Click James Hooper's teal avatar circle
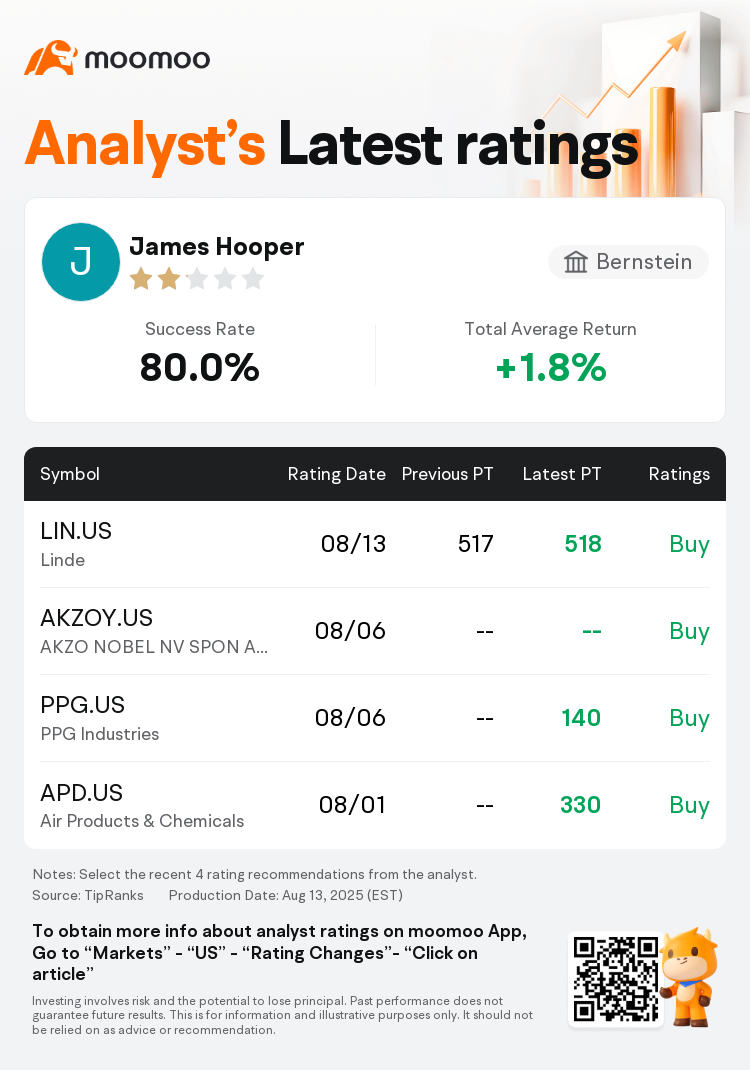 coord(81,261)
